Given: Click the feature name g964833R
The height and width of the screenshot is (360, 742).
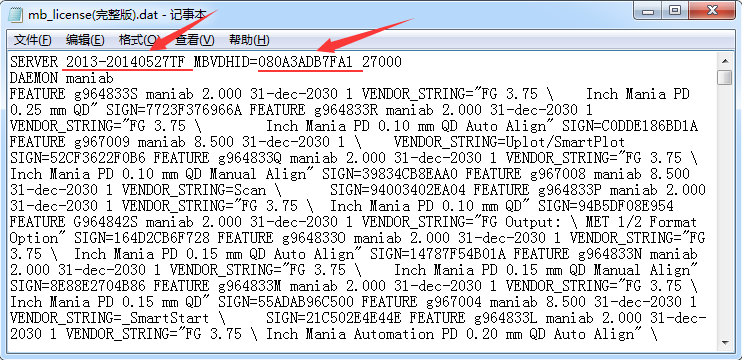Looking at the screenshot, I should pos(346,110).
